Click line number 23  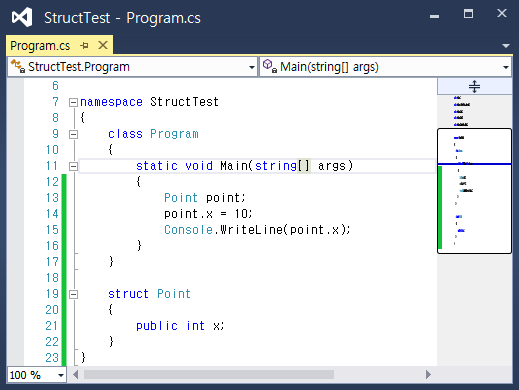52,358
